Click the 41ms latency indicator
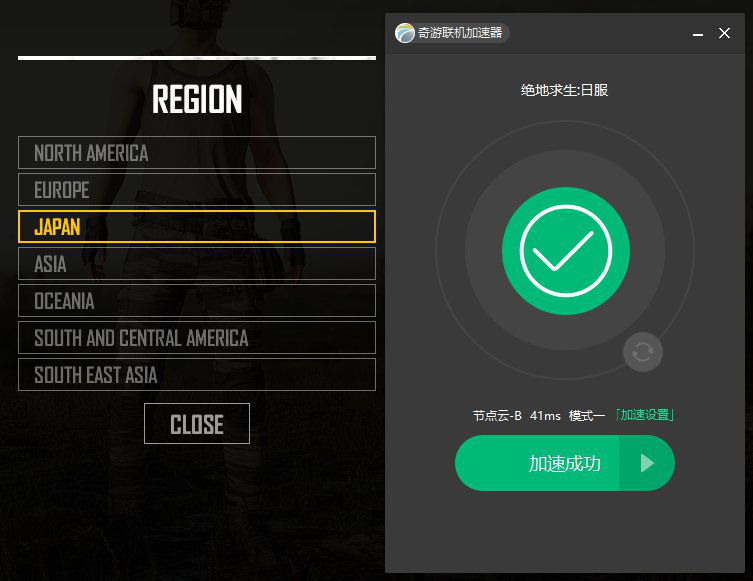Image resolution: width=753 pixels, height=581 pixels. (545, 415)
